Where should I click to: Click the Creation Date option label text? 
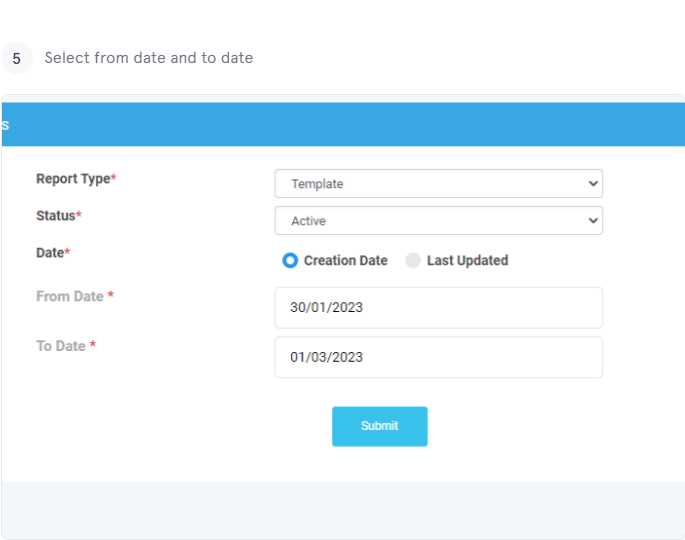pyautogui.click(x=346, y=260)
